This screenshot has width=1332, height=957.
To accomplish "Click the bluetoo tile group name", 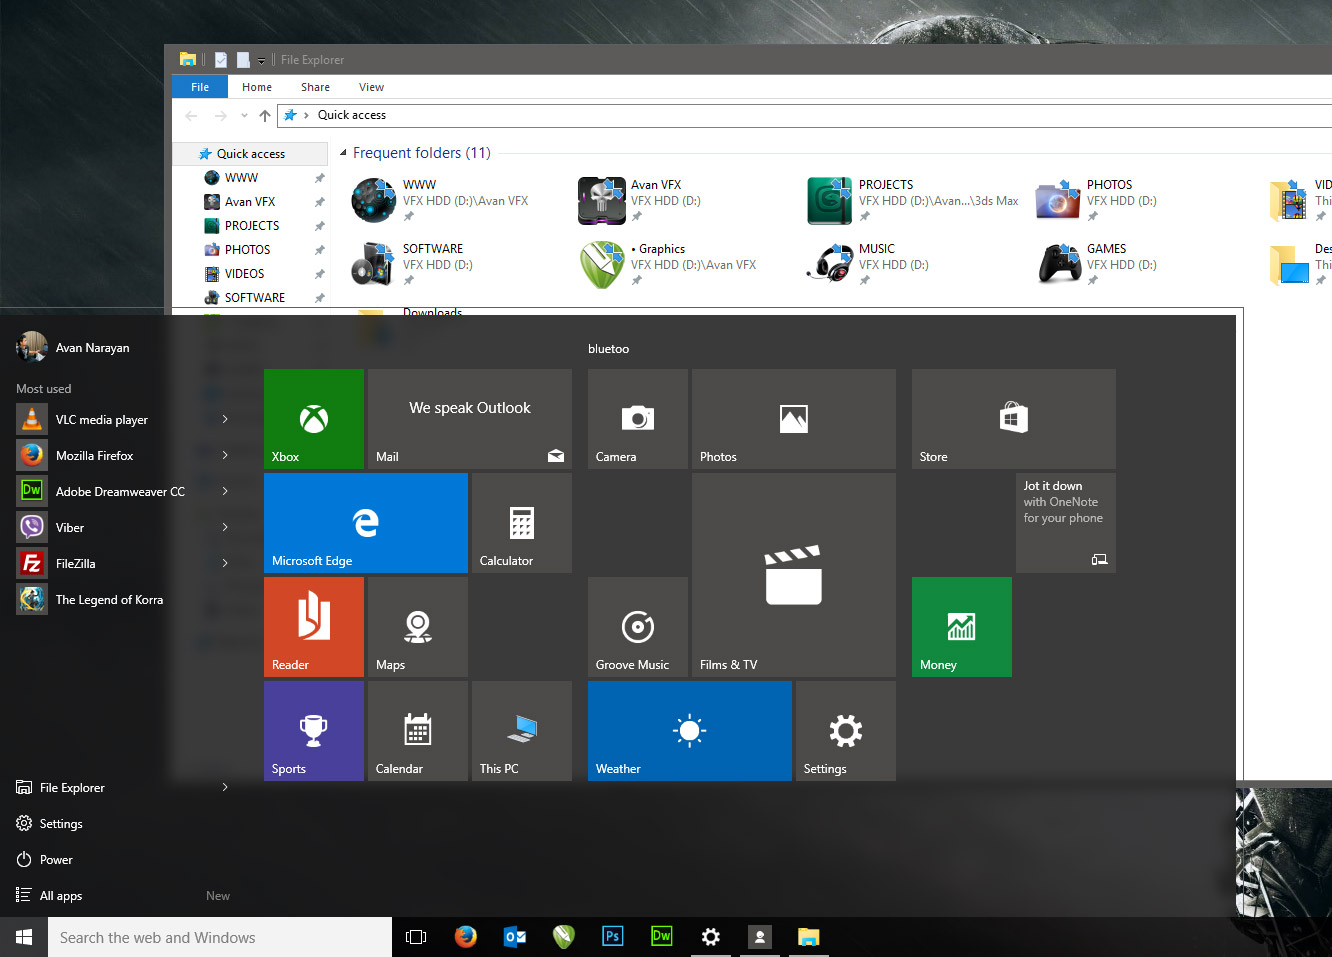I will (608, 348).
